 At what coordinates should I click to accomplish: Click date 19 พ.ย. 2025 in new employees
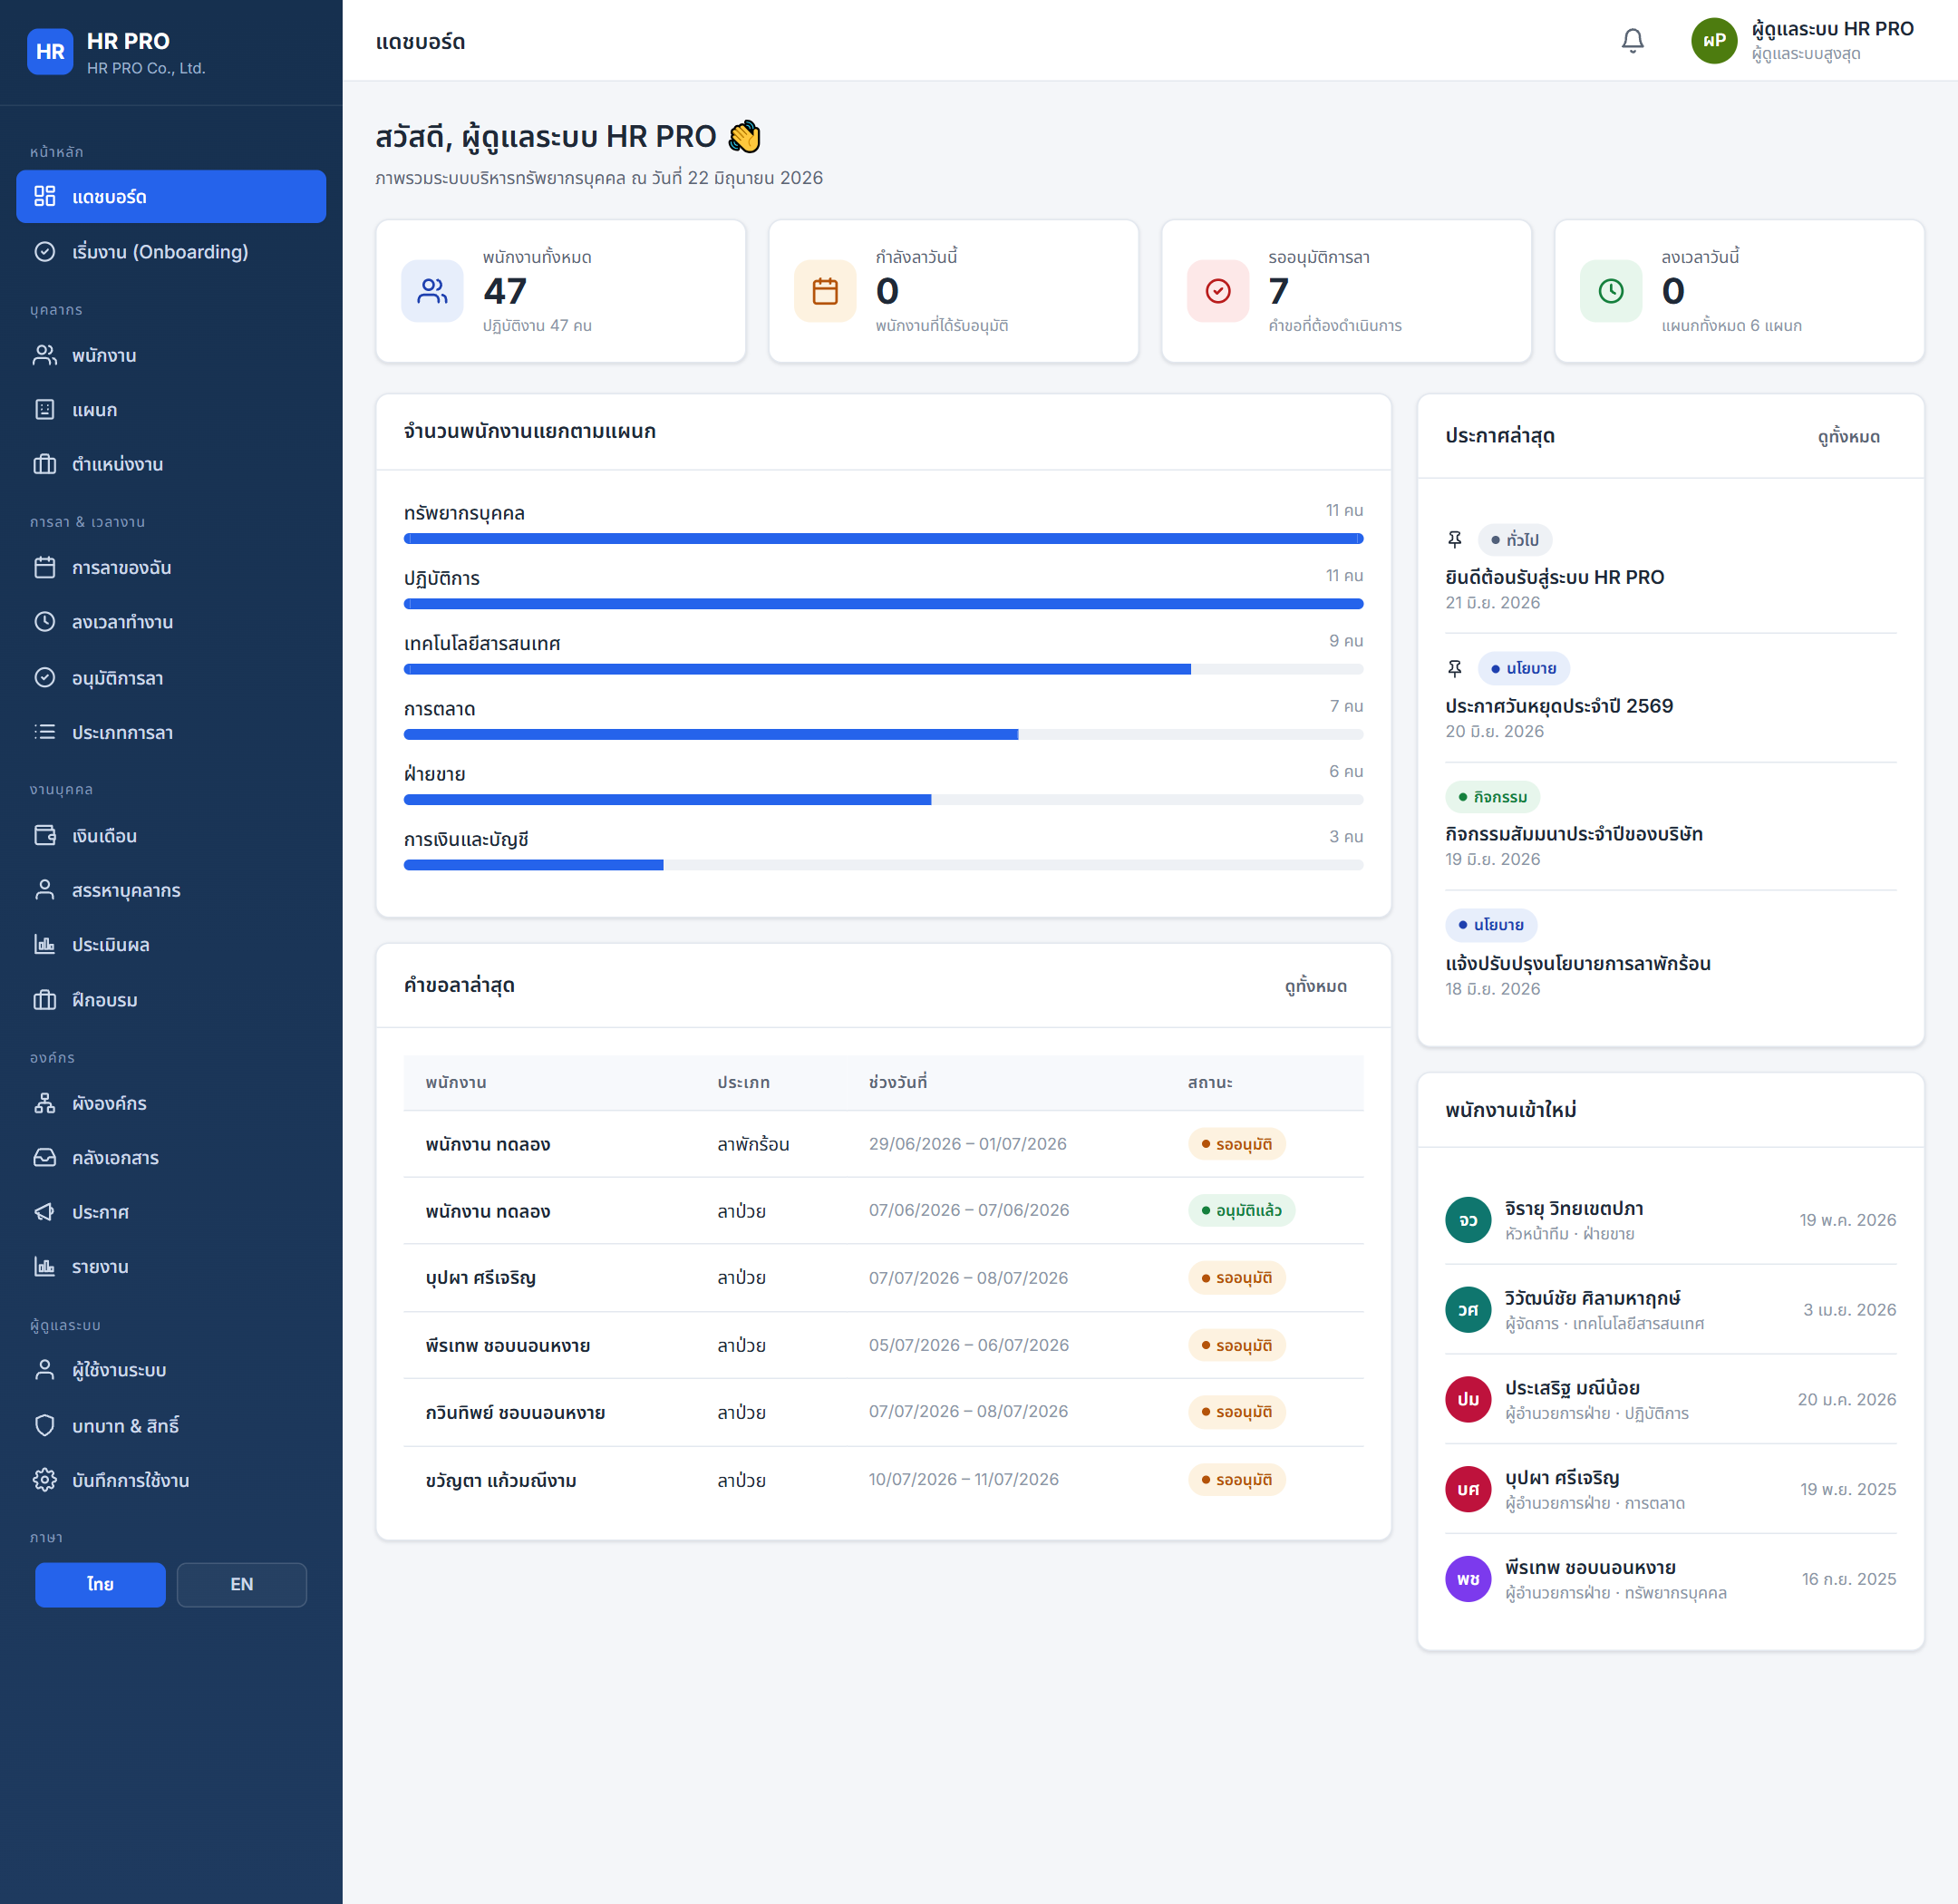1848,1489
